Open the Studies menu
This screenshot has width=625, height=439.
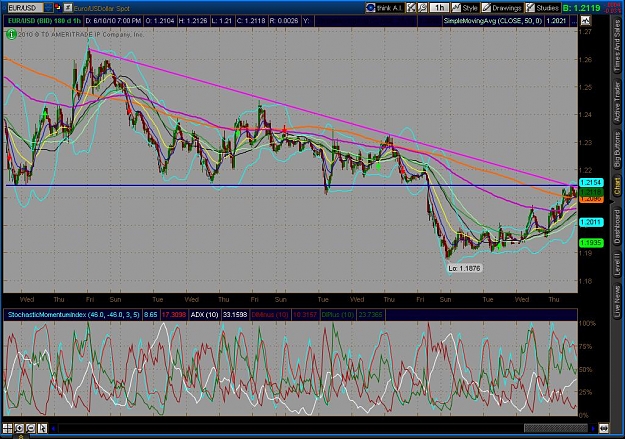pyautogui.click(x=542, y=8)
